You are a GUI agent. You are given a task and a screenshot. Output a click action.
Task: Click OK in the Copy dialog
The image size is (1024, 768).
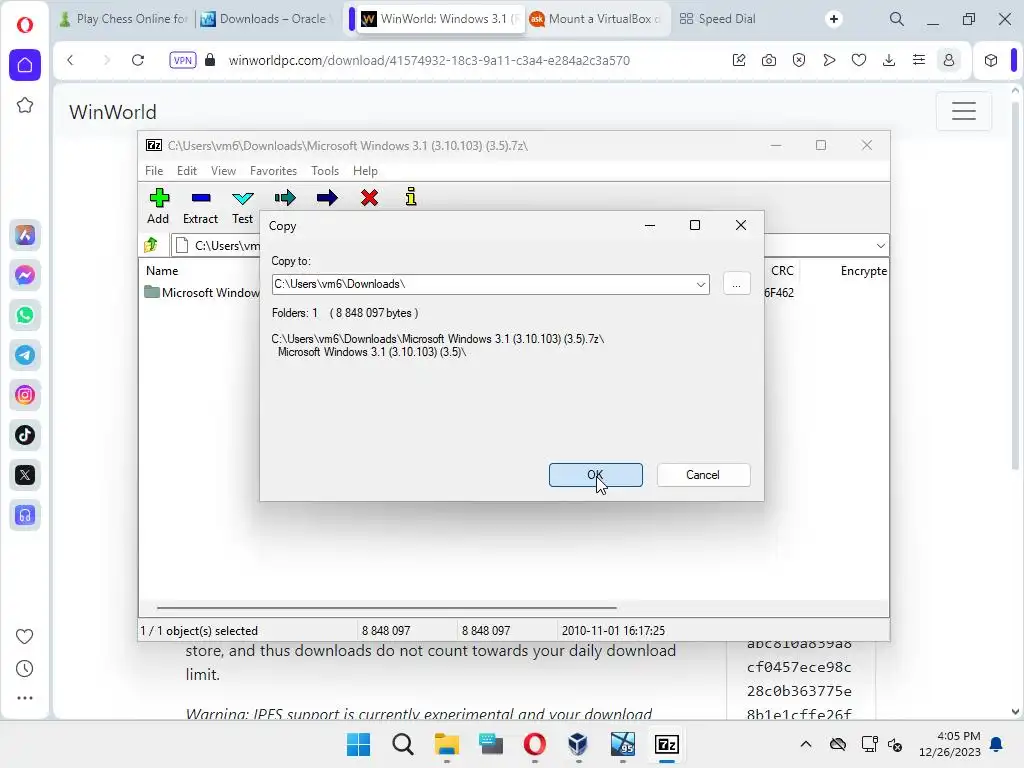click(596, 475)
